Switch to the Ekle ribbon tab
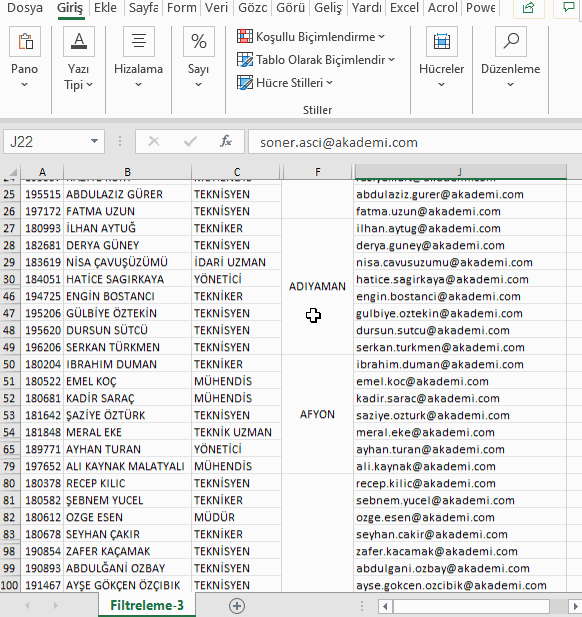The width and height of the screenshot is (582, 617). [105, 8]
